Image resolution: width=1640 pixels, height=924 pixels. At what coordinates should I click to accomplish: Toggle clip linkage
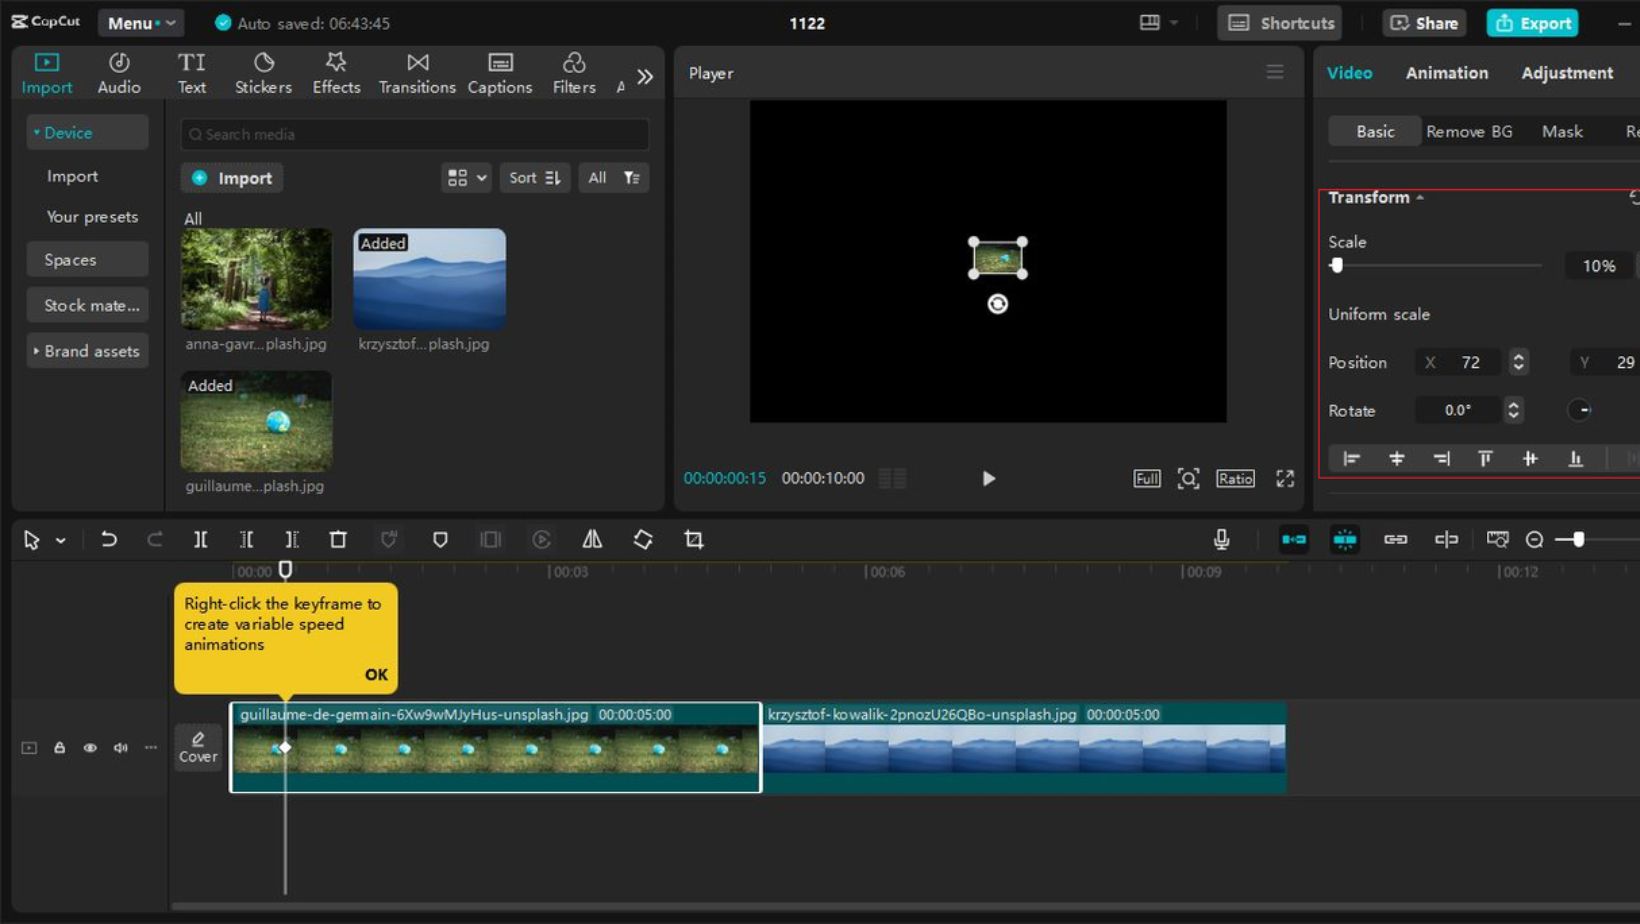coord(1395,540)
